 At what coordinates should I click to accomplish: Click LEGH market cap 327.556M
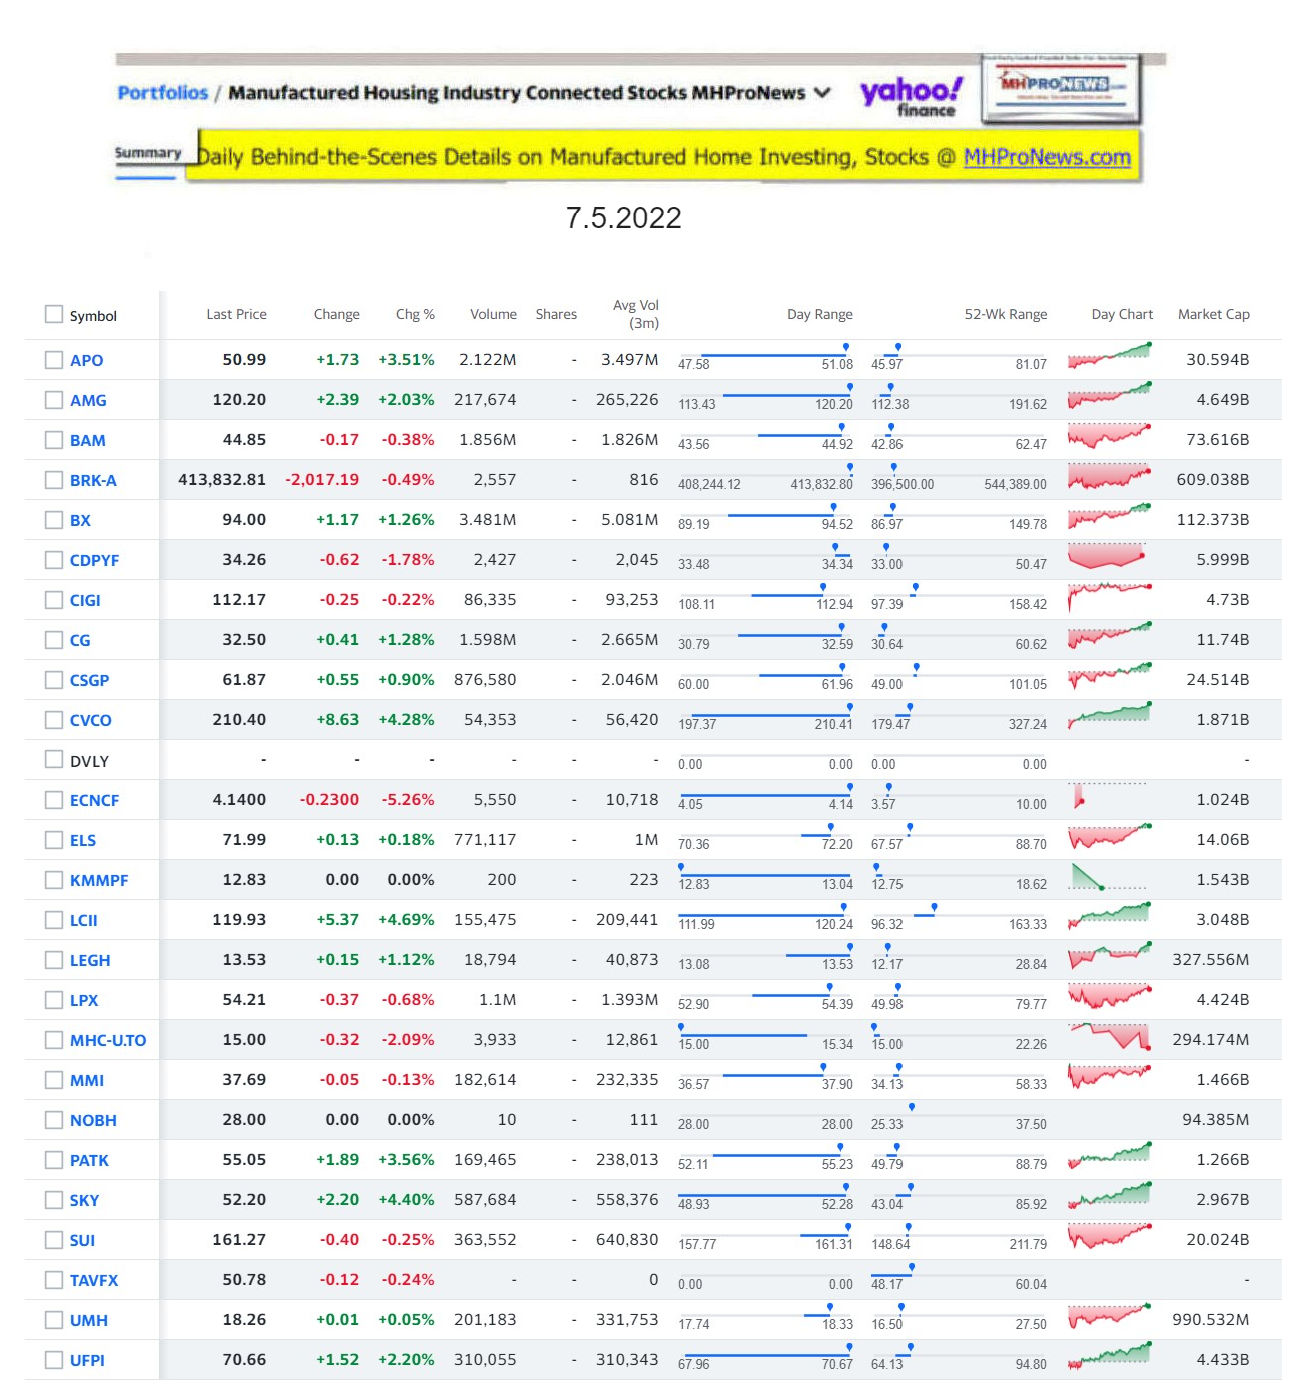pyautogui.click(x=1210, y=959)
